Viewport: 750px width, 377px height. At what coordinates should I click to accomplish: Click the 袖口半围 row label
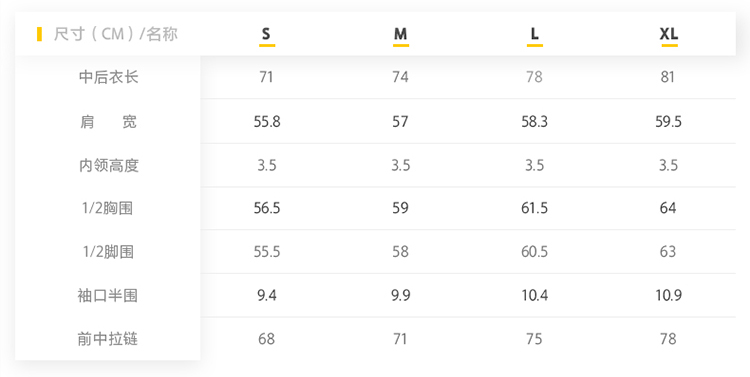point(108,295)
